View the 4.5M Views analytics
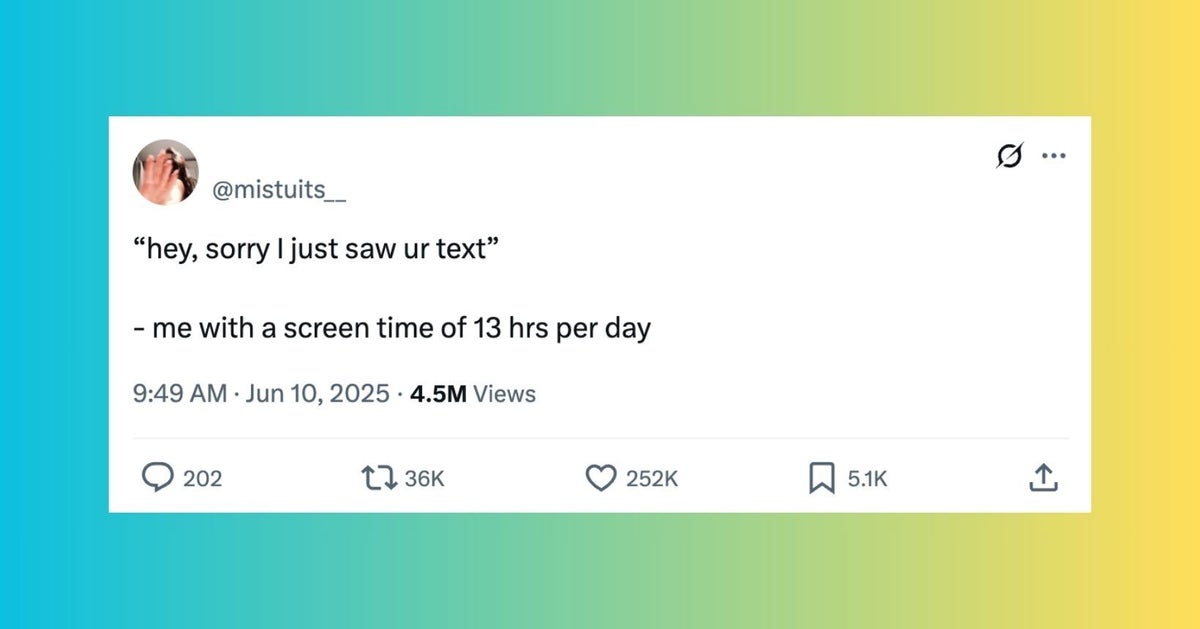Image resolution: width=1200 pixels, height=629 pixels. click(472, 394)
